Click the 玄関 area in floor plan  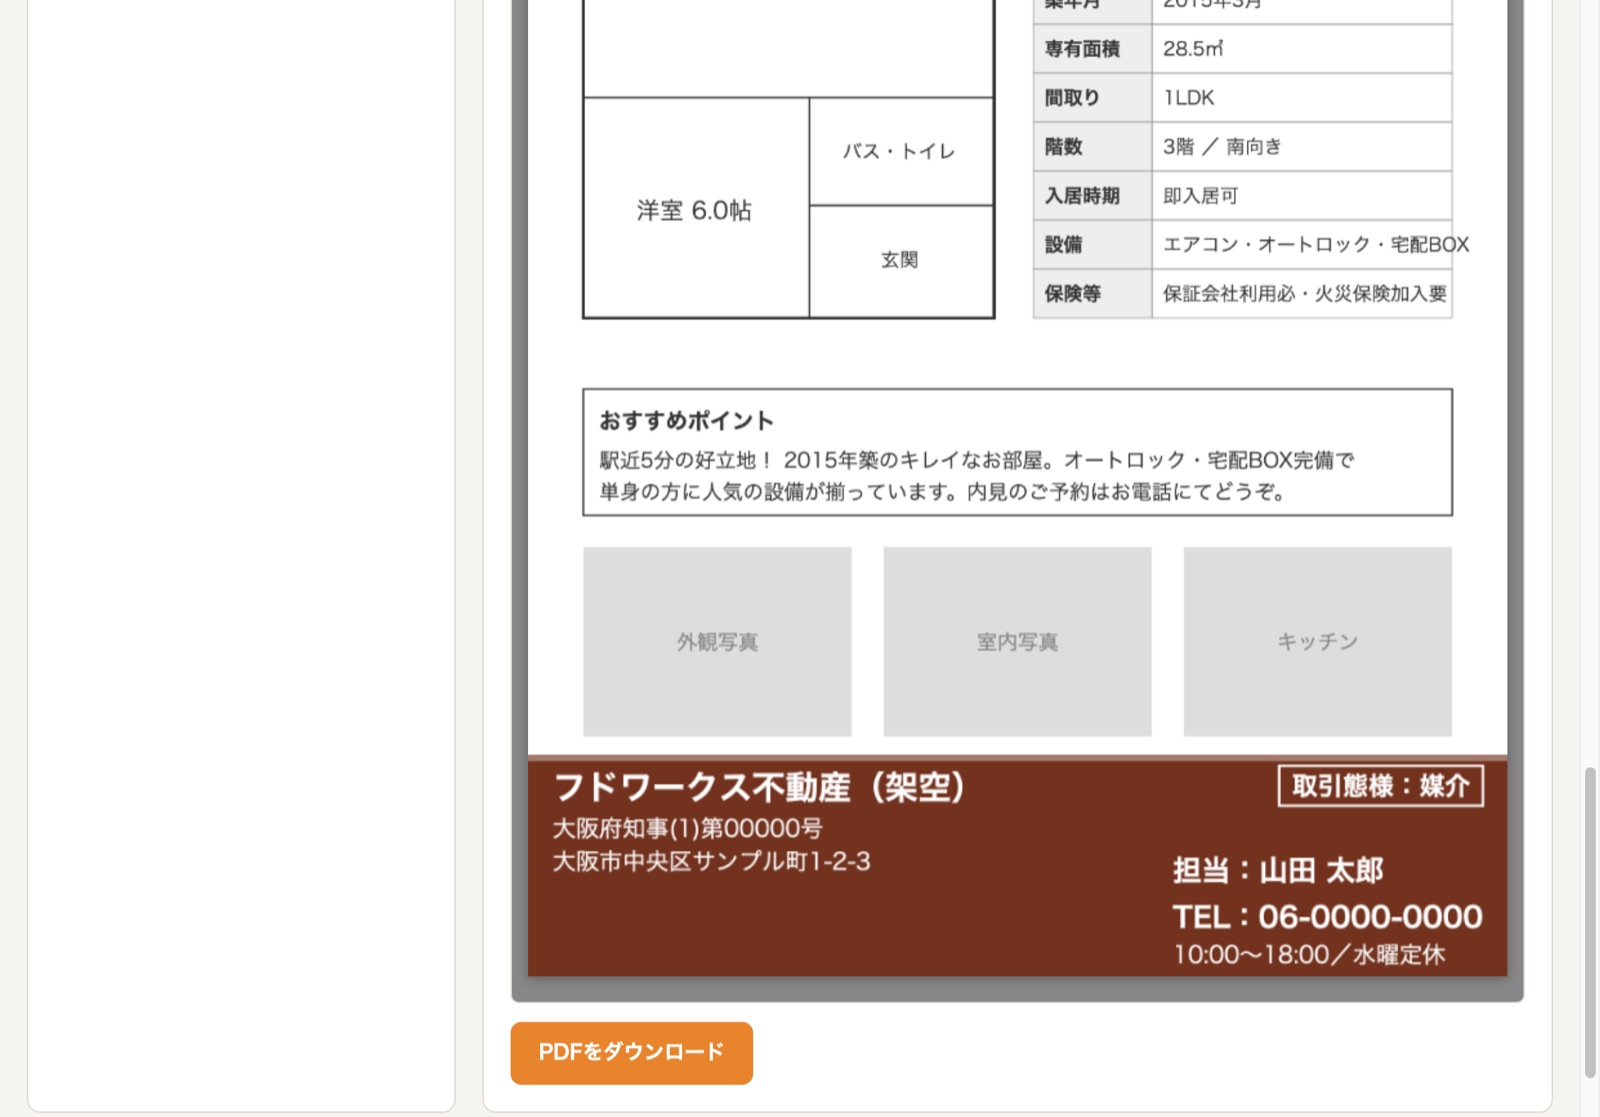[x=901, y=261]
